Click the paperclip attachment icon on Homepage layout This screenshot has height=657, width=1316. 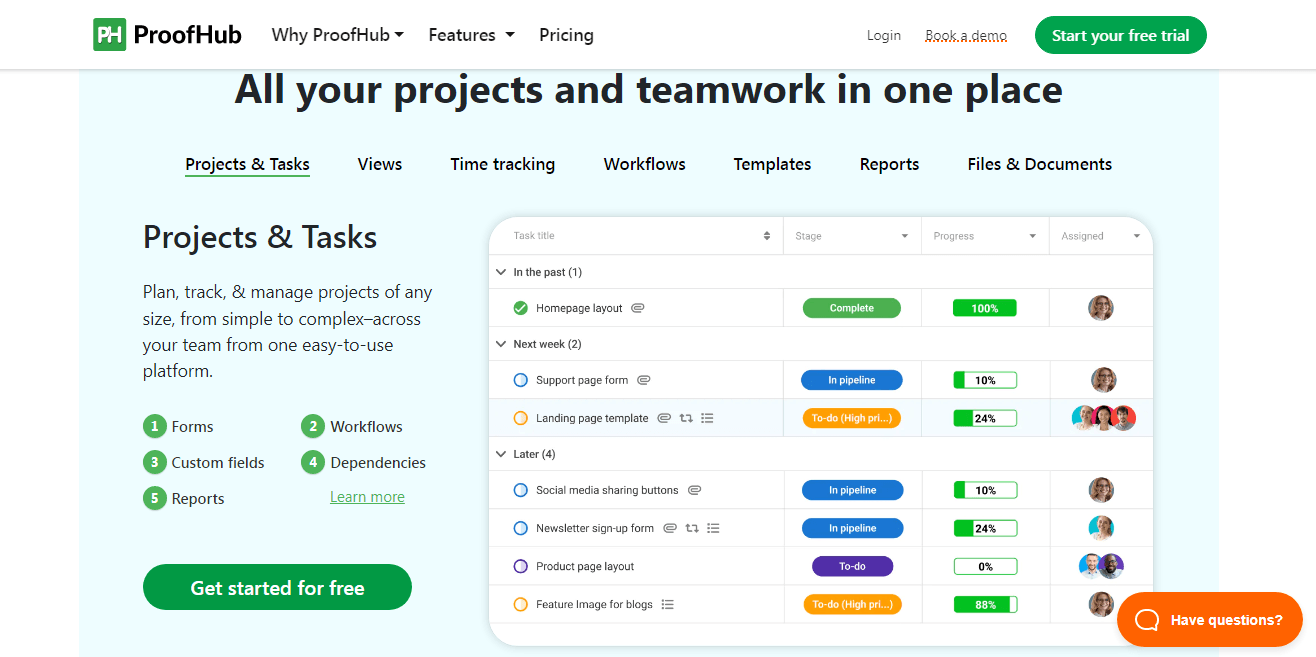click(x=637, y=307)
